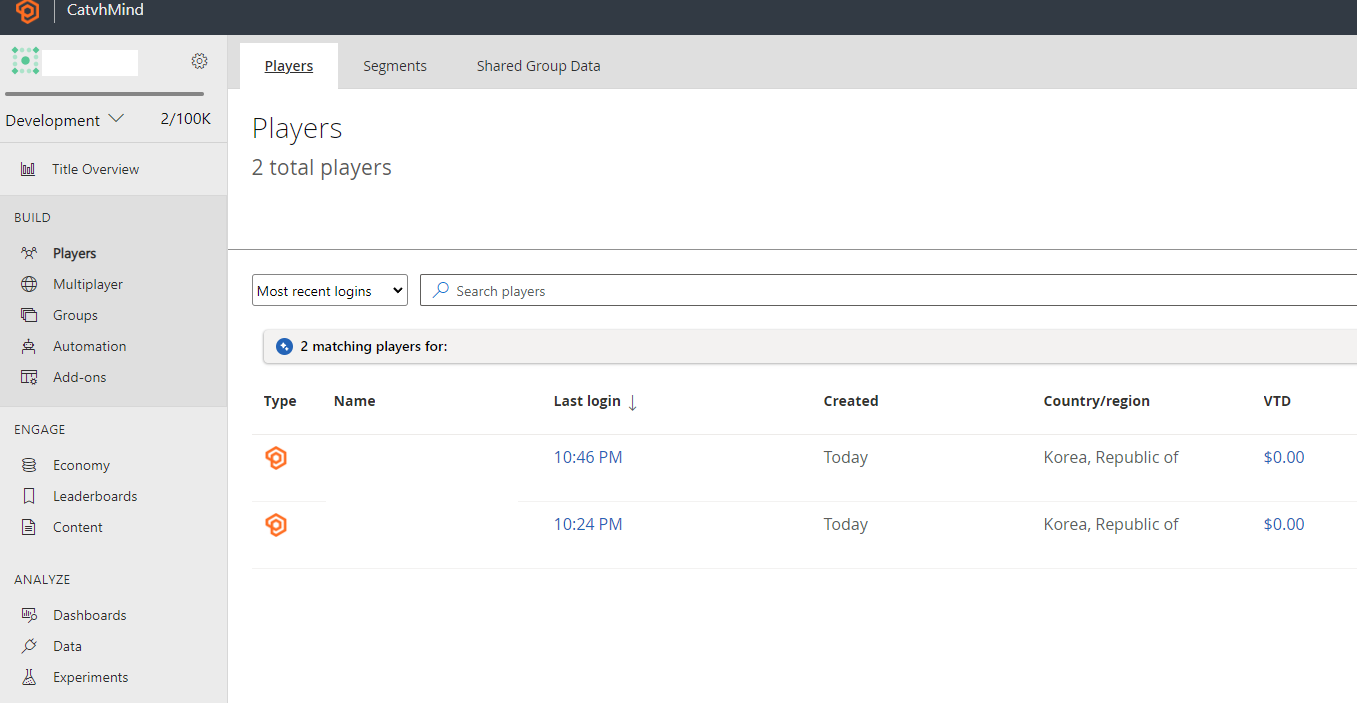Click Today in the 10:46 PM row
Image resolution: width=1357 pixels, height=703 pixels.
[846, 457]
